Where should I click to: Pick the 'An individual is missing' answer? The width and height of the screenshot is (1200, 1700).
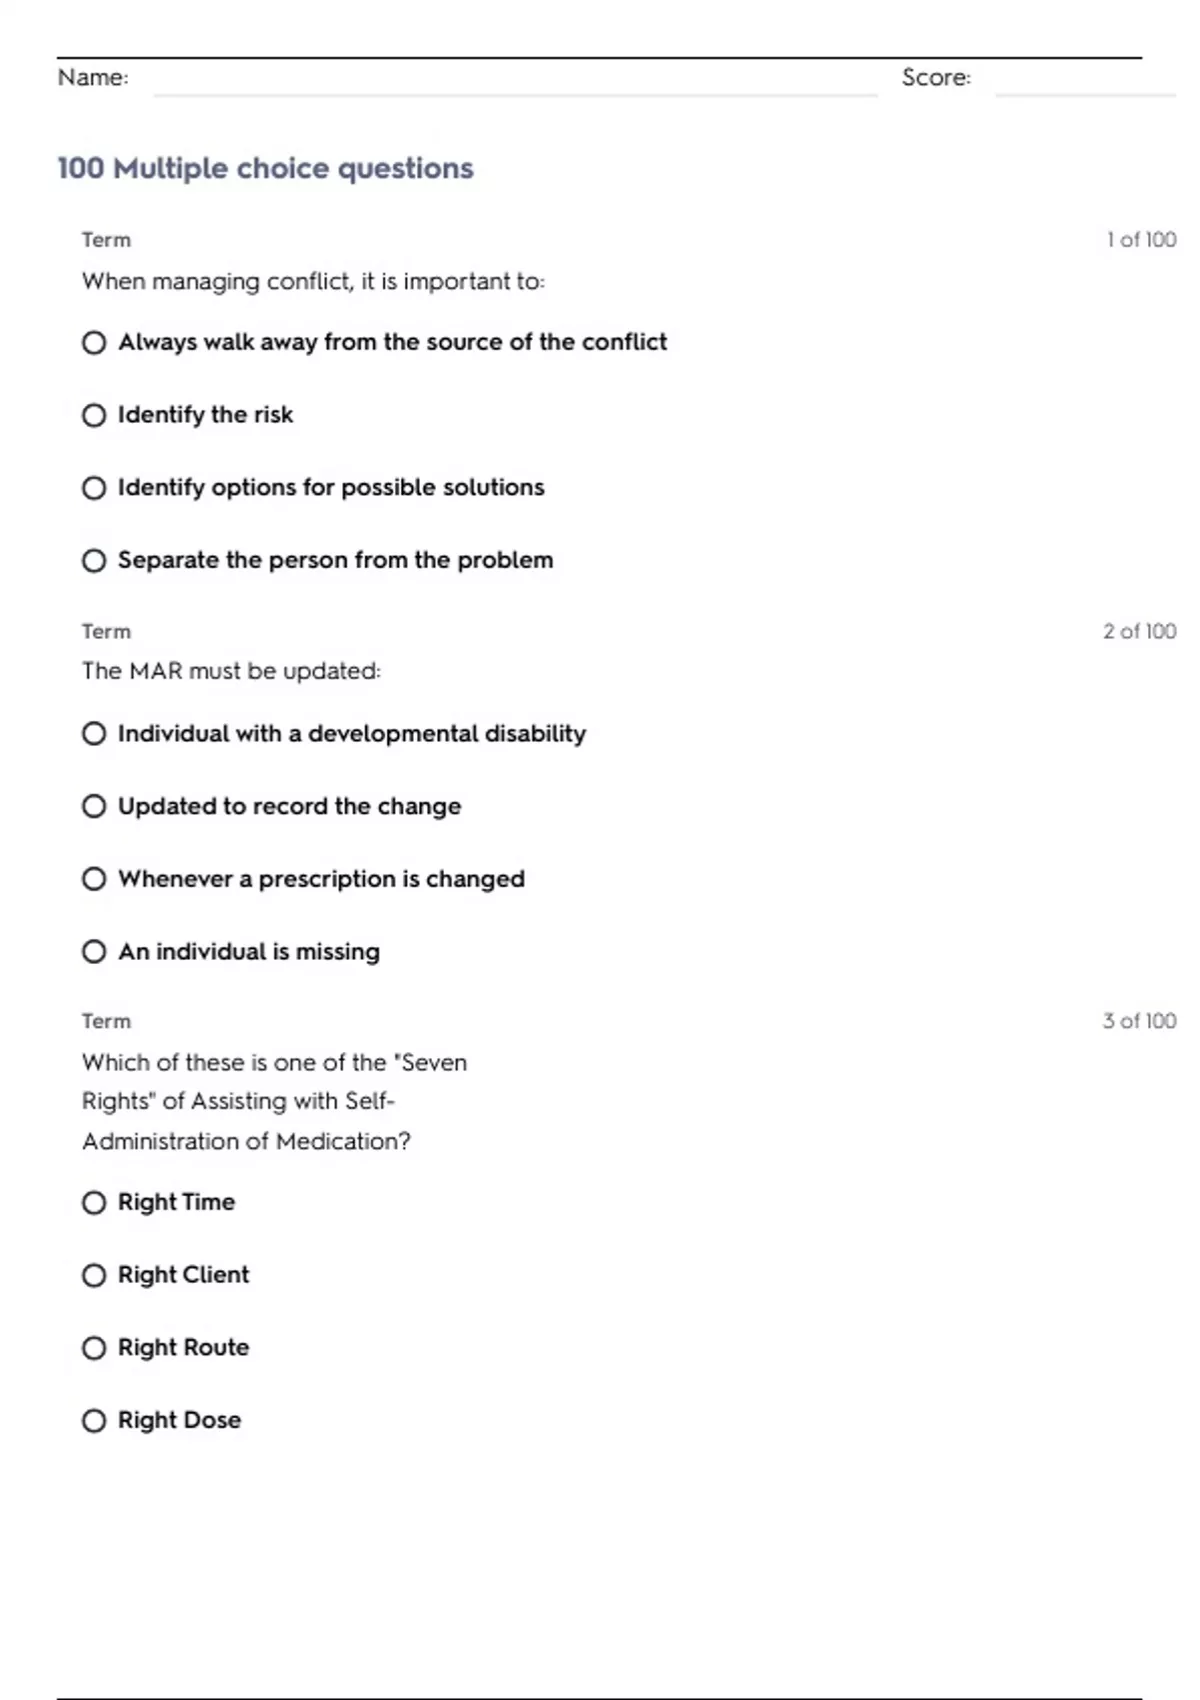click(94, 952)
